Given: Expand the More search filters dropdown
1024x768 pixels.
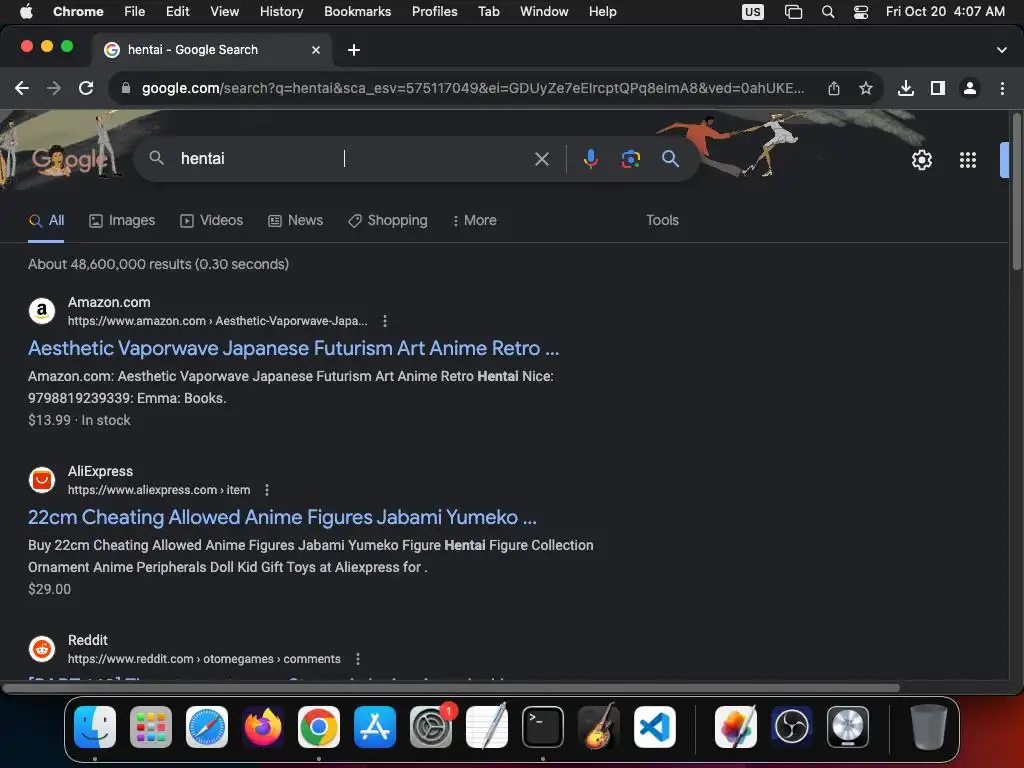Looking at the screenshot, I should coord(474,221).
